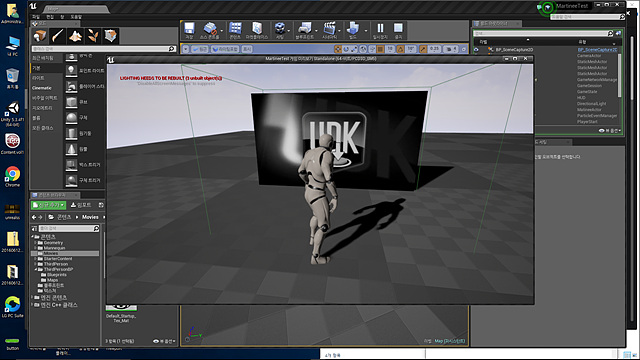Open the Blueprints toolbar icon
Image resolution: width=640 pixels, height=360 pixels.
(x=304, y=30)
